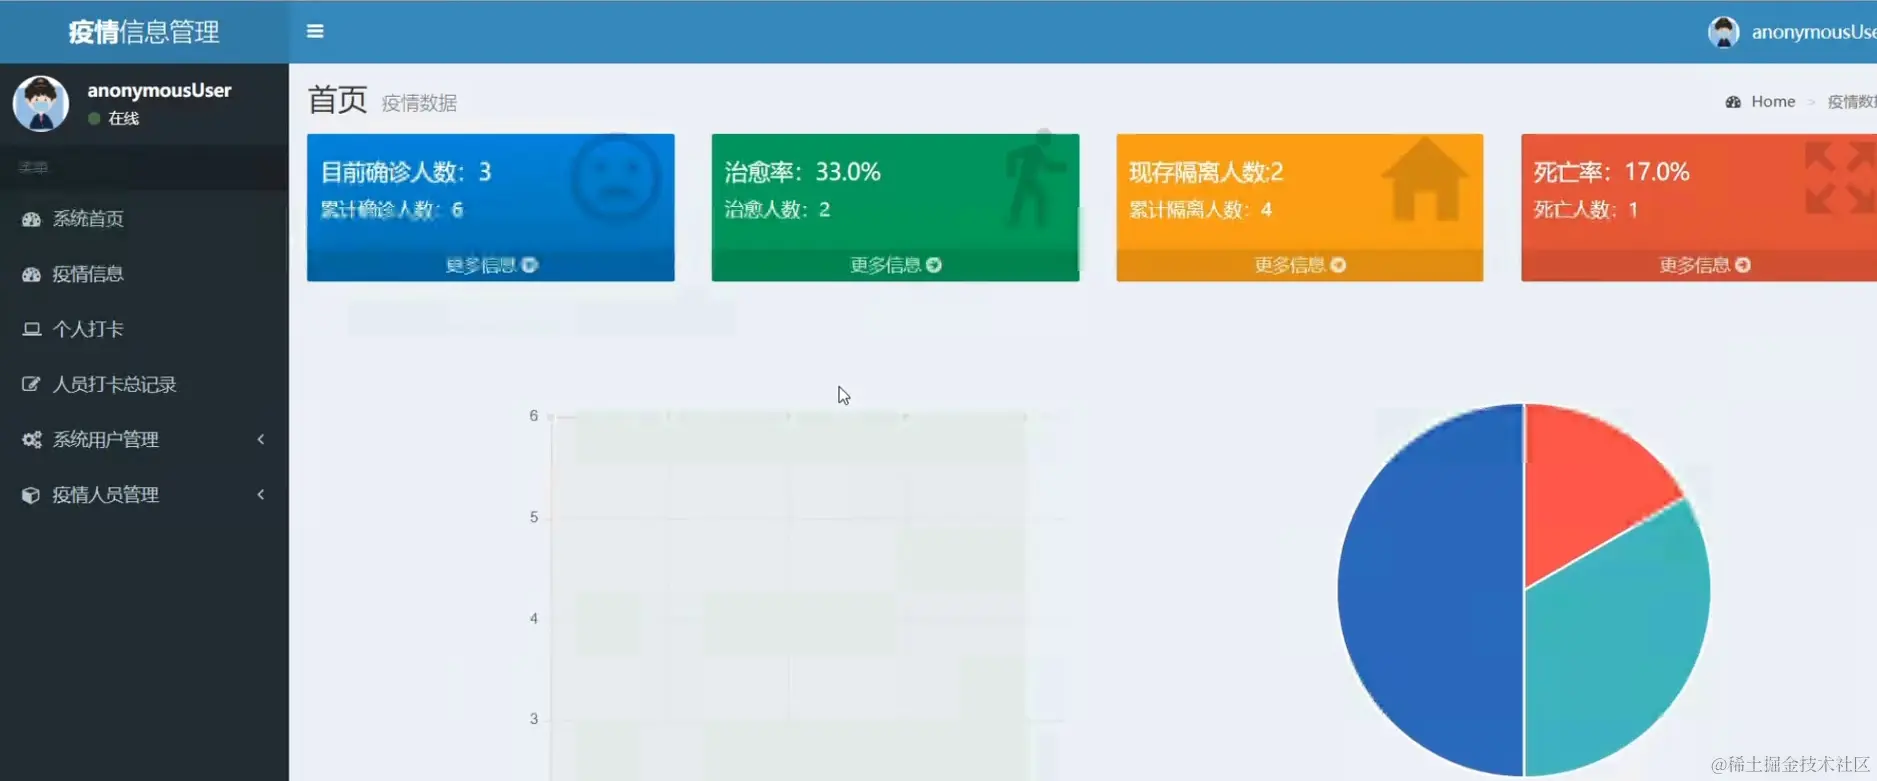Open the 疫情人员管理 menu item
The height and width of the screenshot is (781, 1877).
144,494
